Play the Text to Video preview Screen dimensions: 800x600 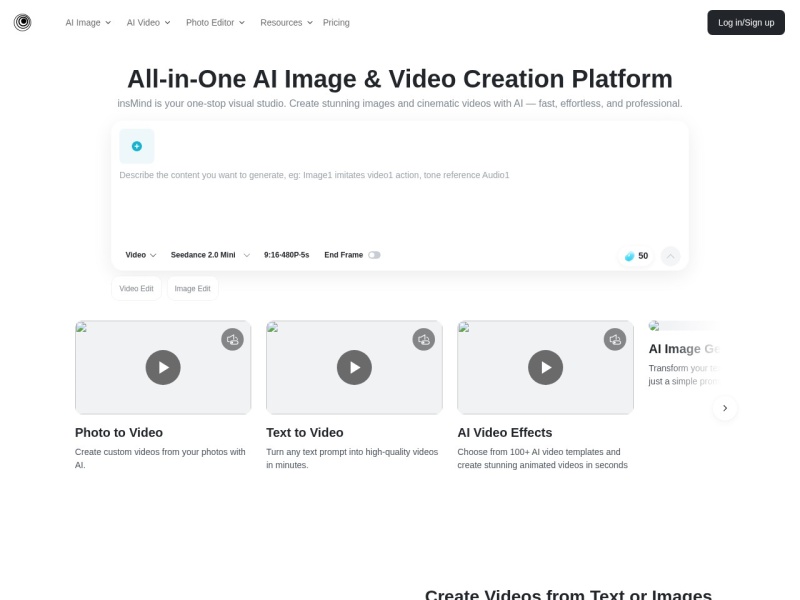coord(354,367)
